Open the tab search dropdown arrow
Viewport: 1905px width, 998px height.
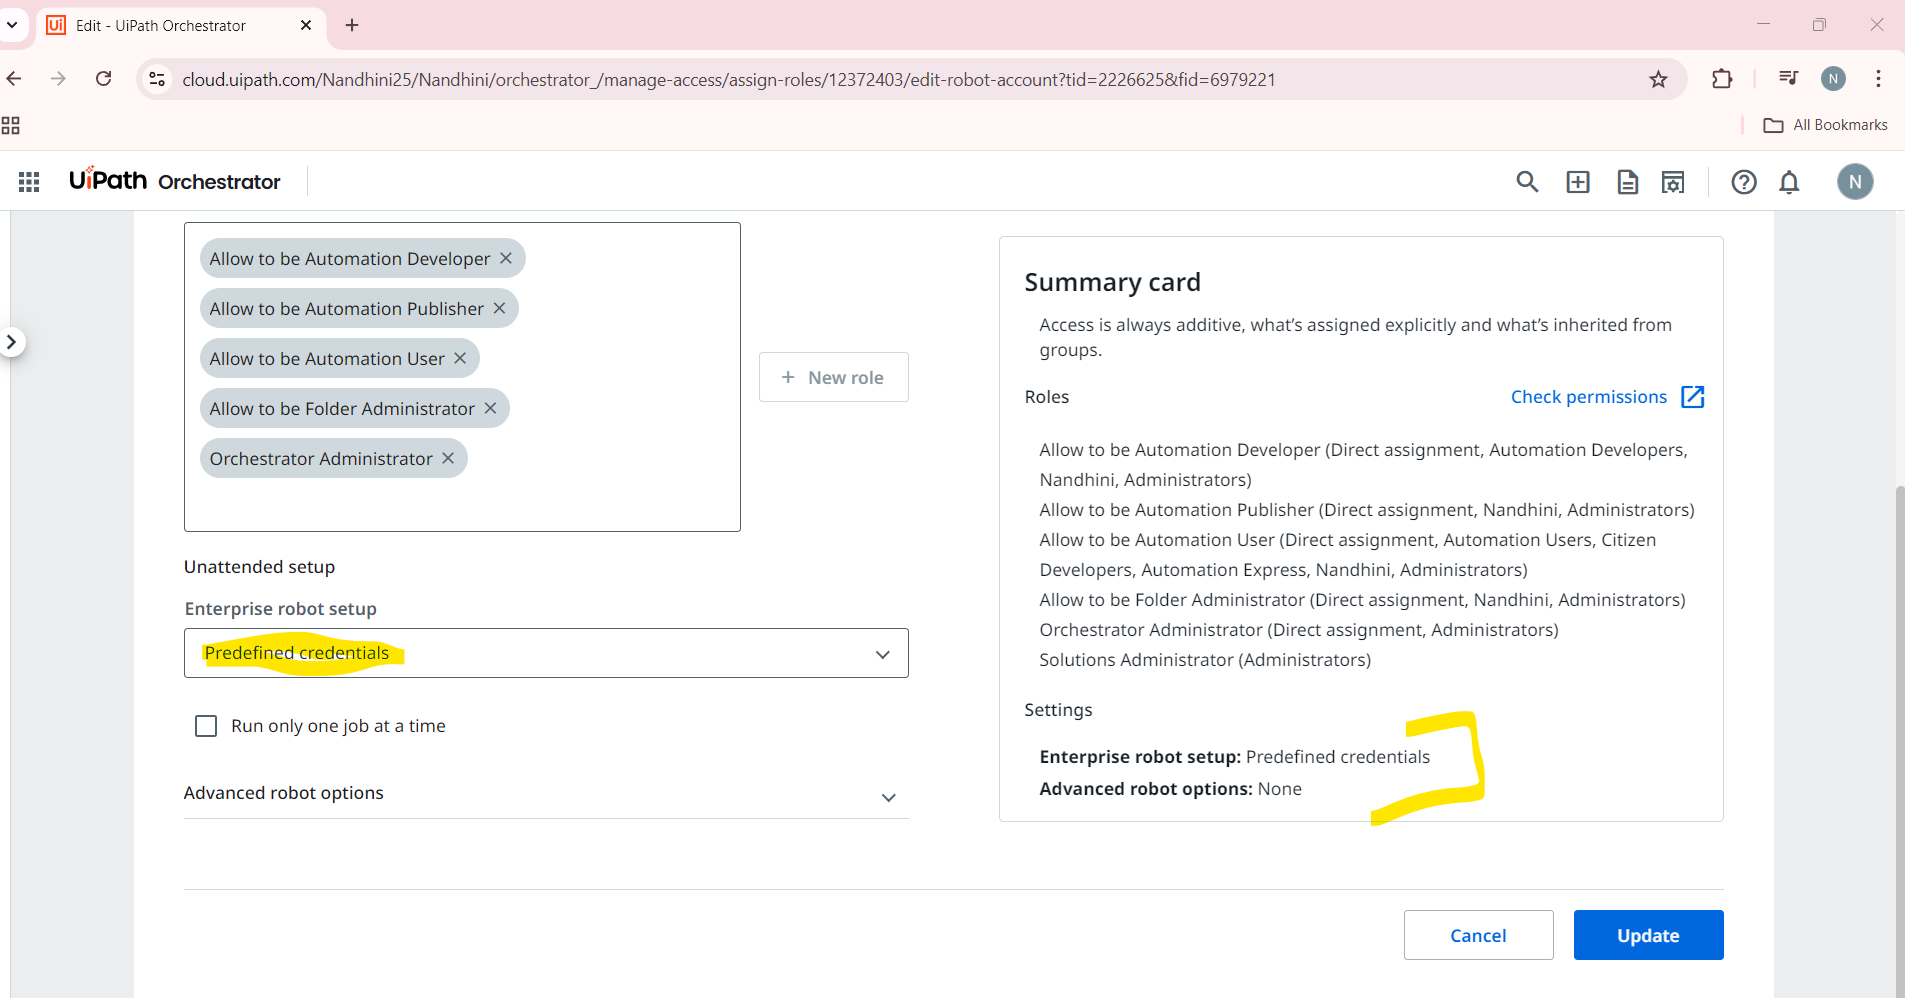click(12, 25)
